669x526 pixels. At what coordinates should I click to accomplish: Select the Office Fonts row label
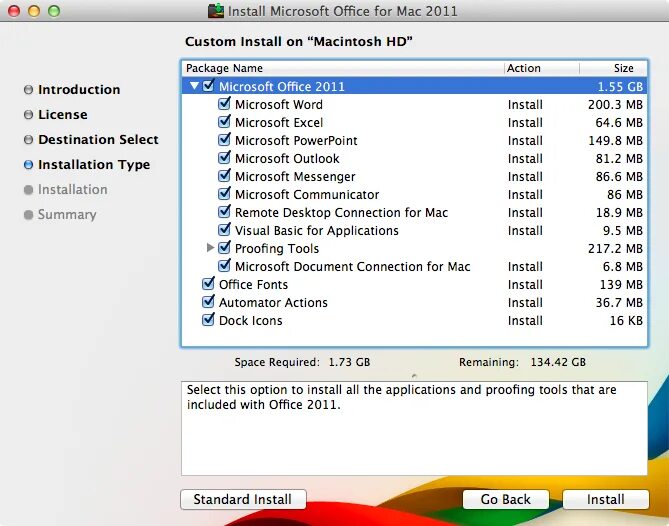(x=253, y=285)
